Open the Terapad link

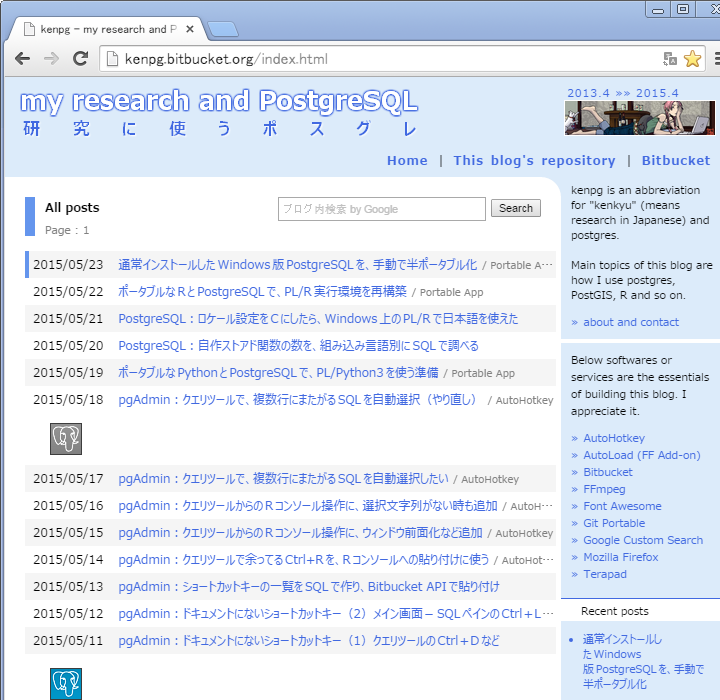point(605,574)
